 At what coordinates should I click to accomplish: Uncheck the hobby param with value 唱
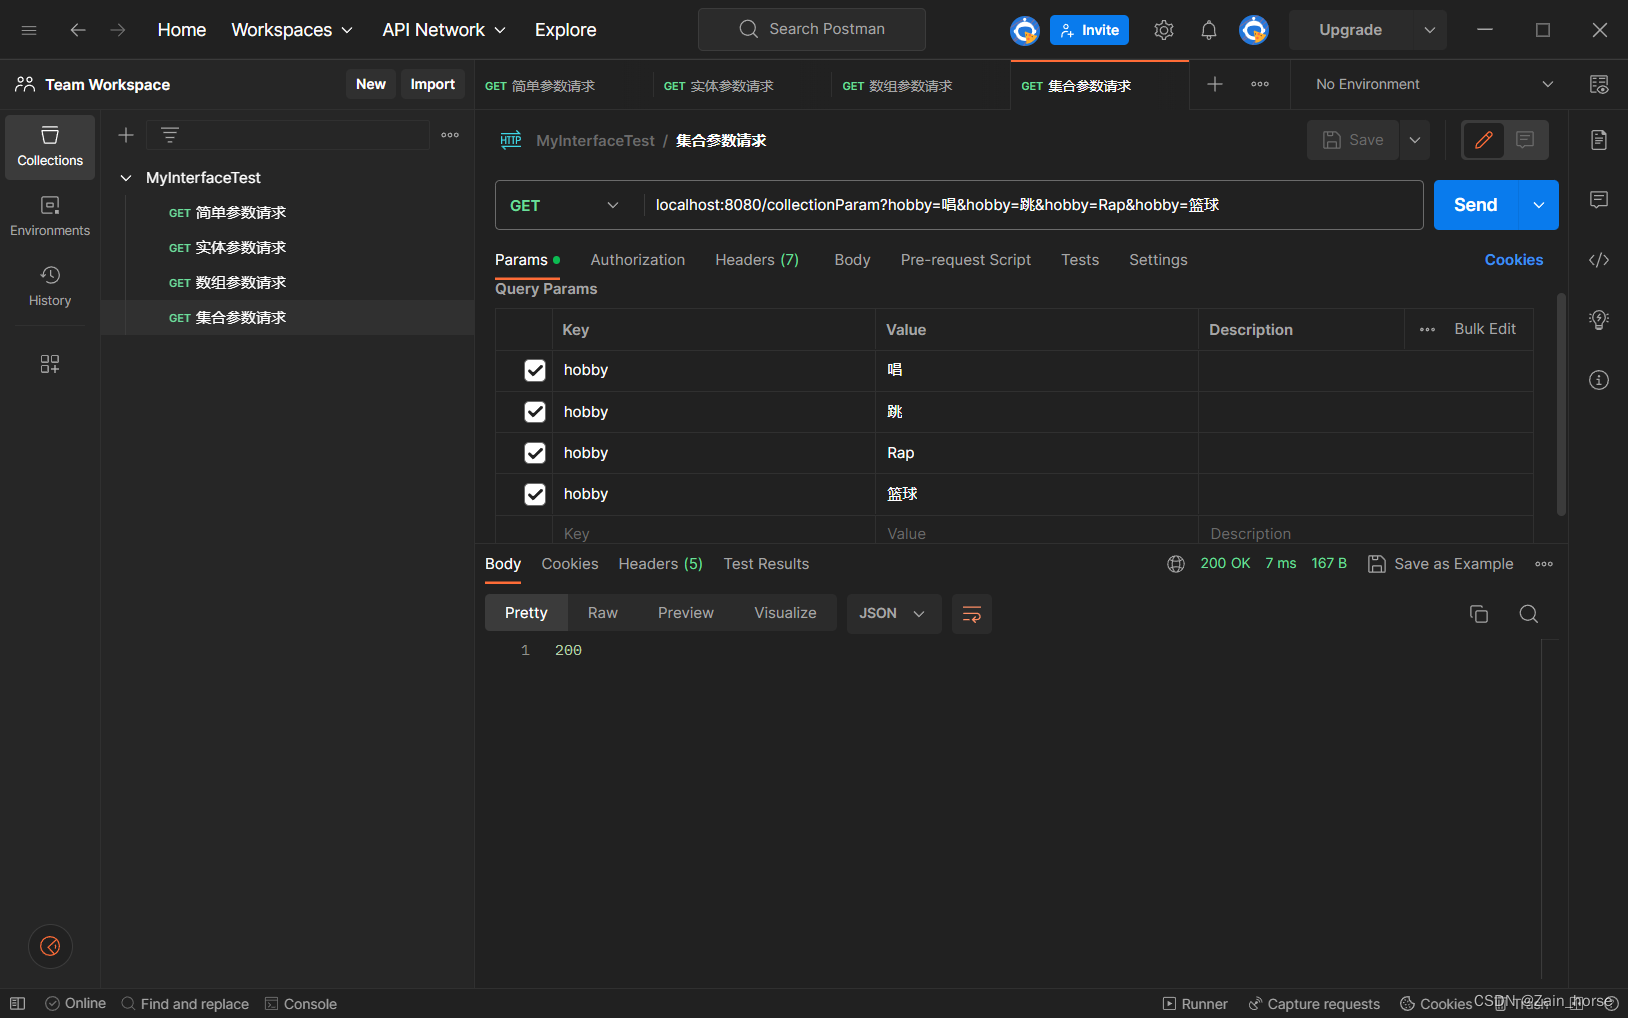click(x=535, y=371)
